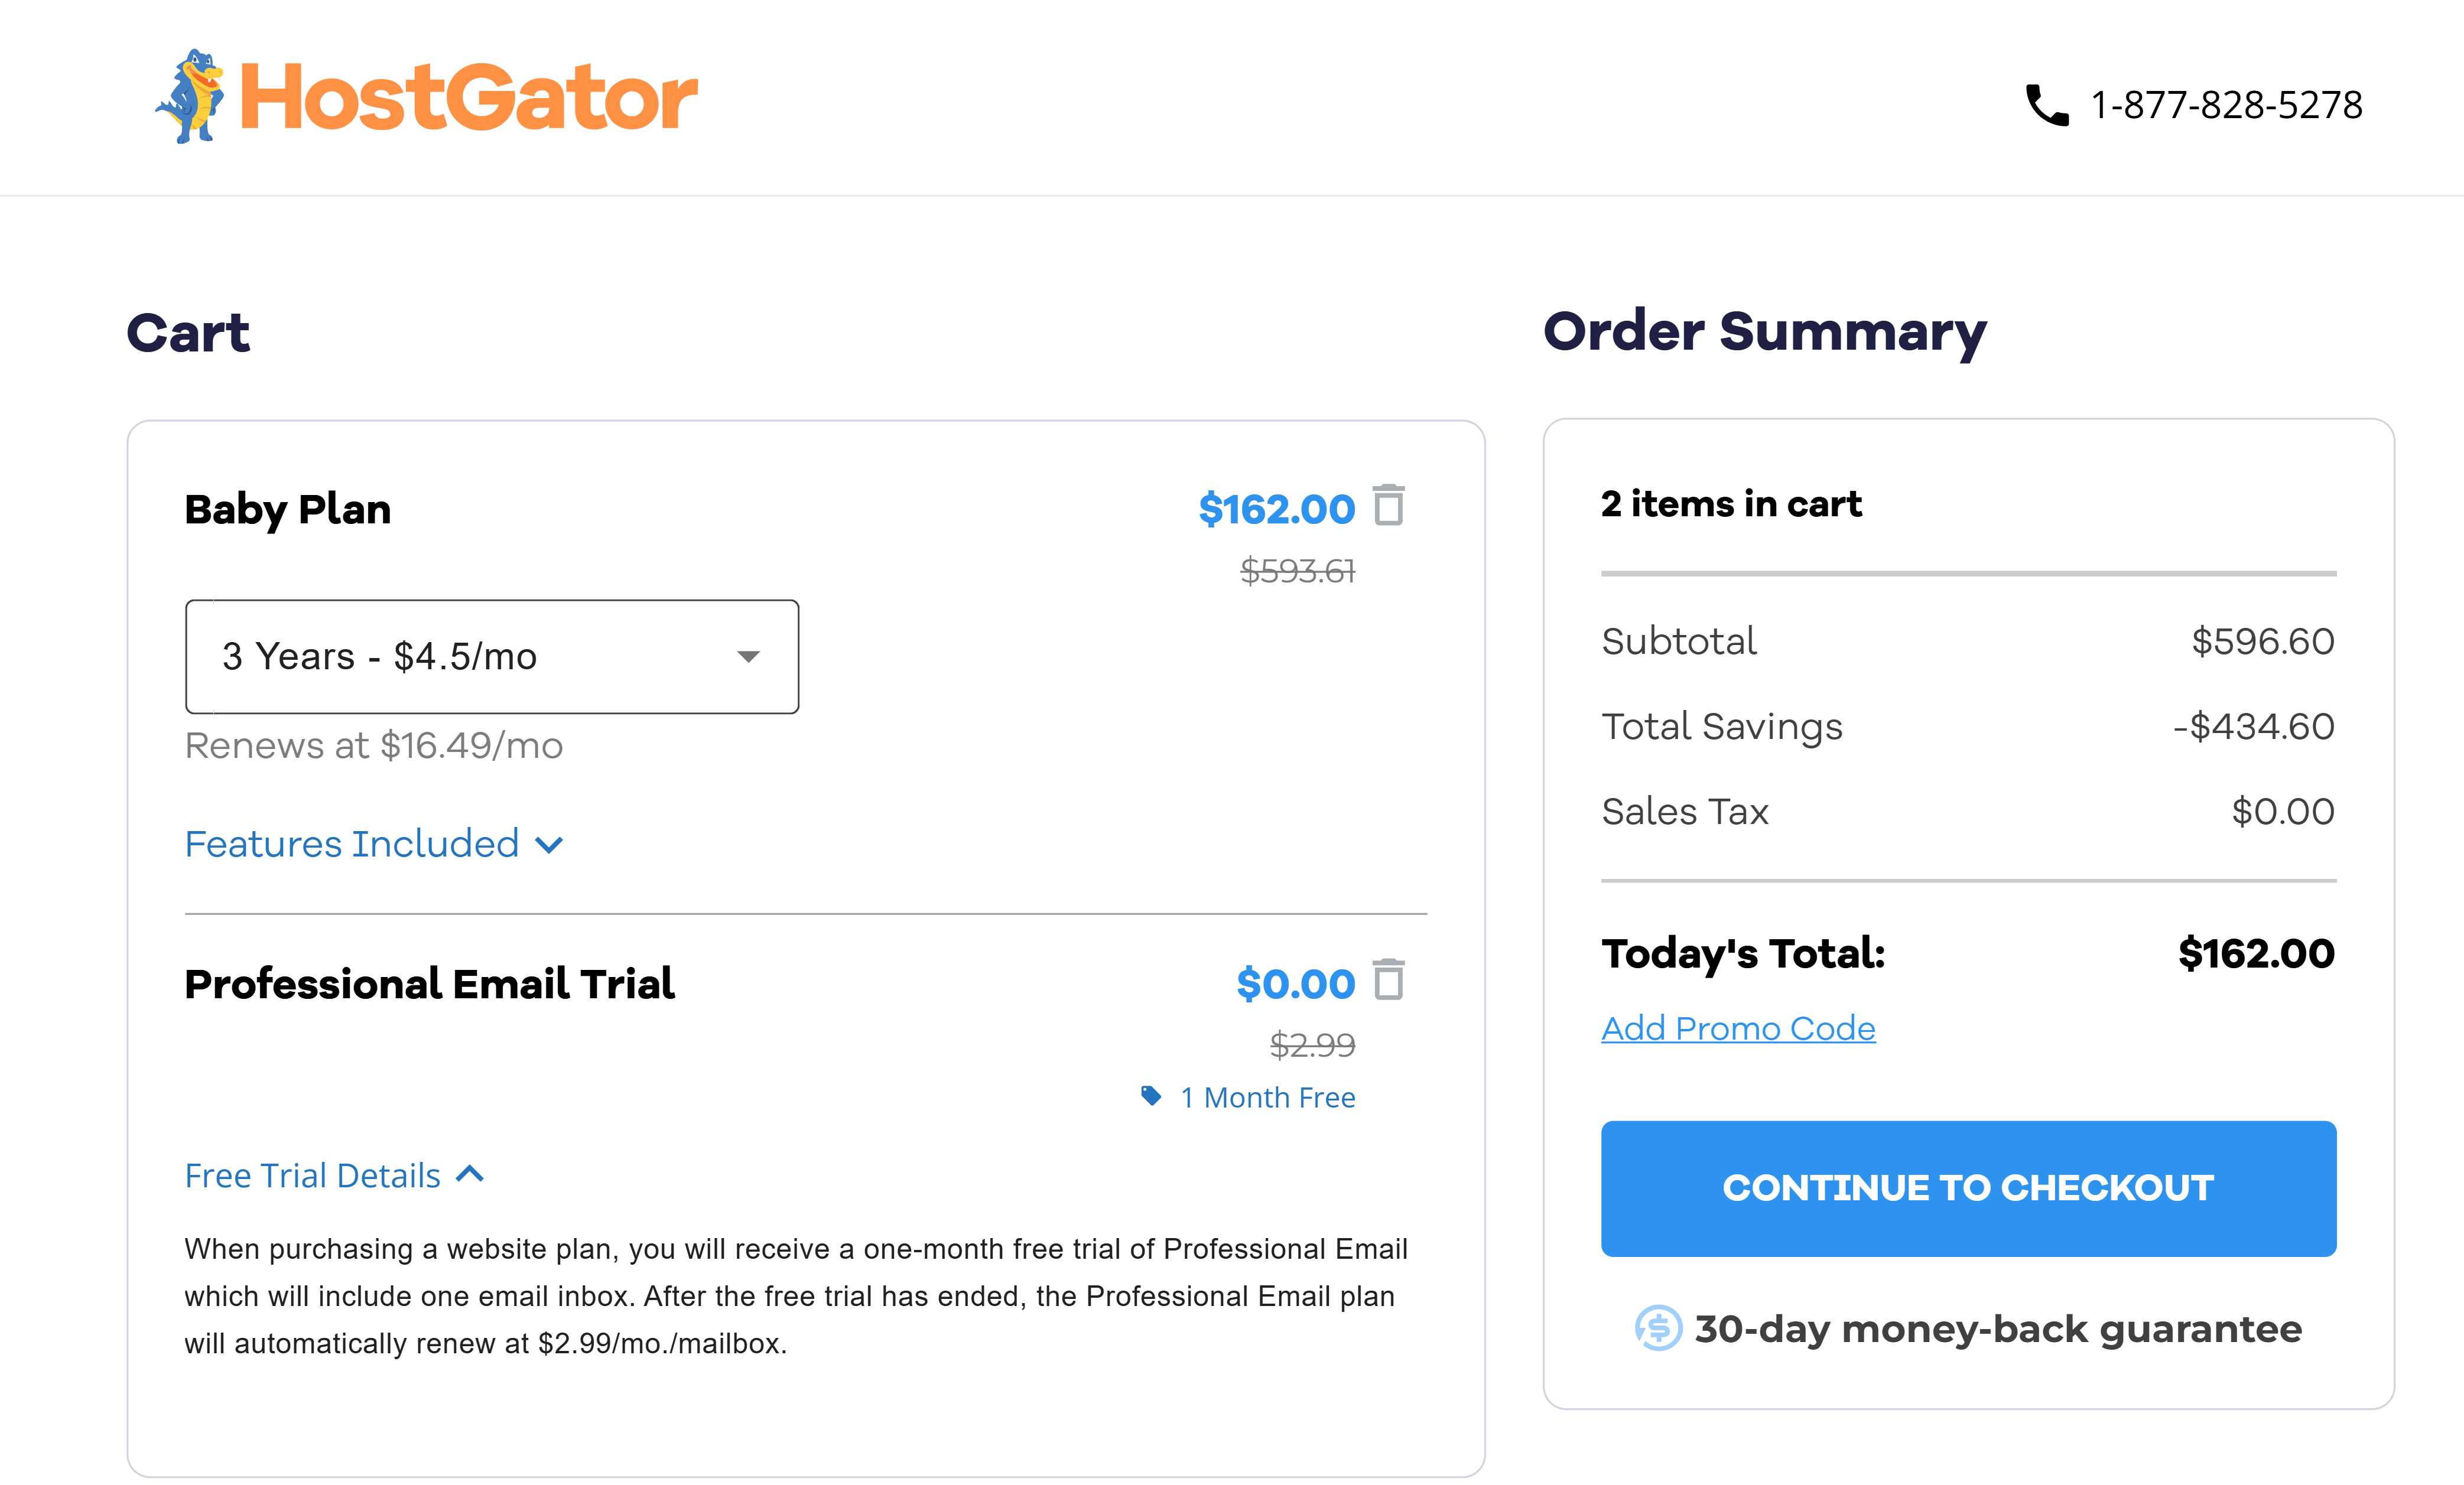Screen dimensions: 2464x1485
Task: Click the HostGator gator mascot logo
Action: tap(190, 97)
